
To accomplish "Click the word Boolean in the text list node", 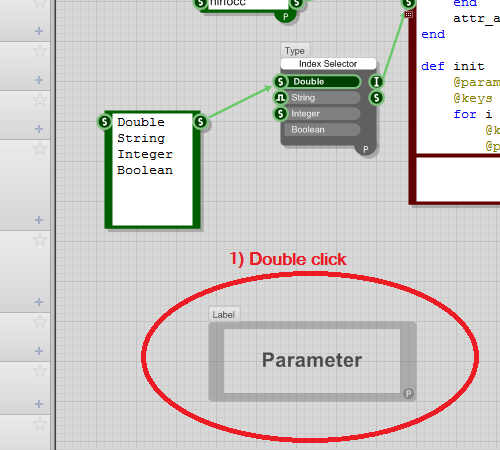I will [145, 170].
